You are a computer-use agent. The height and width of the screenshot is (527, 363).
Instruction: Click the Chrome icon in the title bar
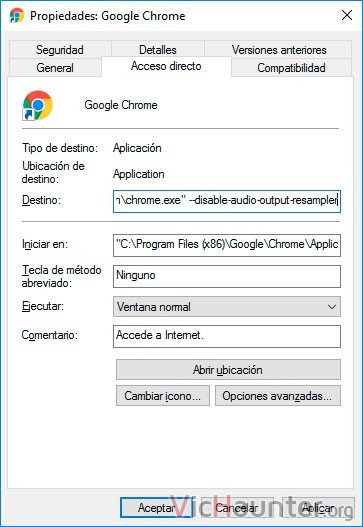17,15
